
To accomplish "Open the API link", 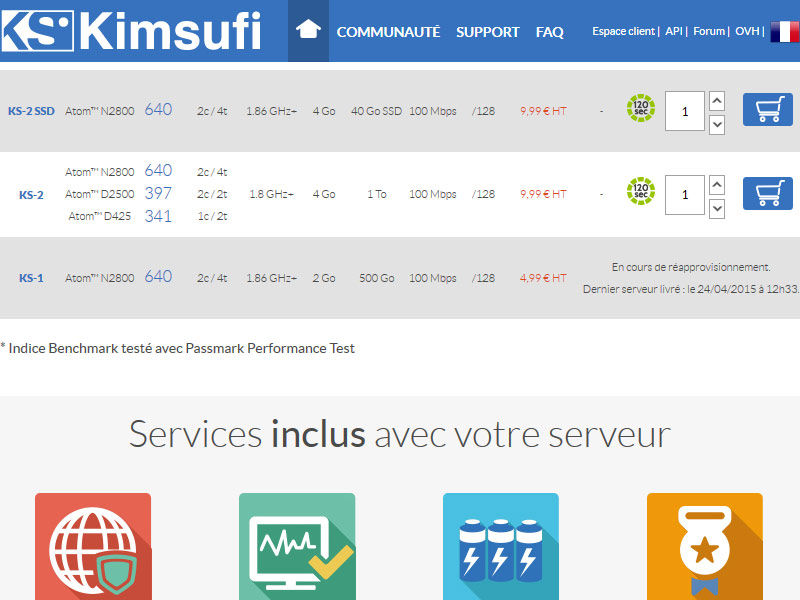I will click(673, 31).
